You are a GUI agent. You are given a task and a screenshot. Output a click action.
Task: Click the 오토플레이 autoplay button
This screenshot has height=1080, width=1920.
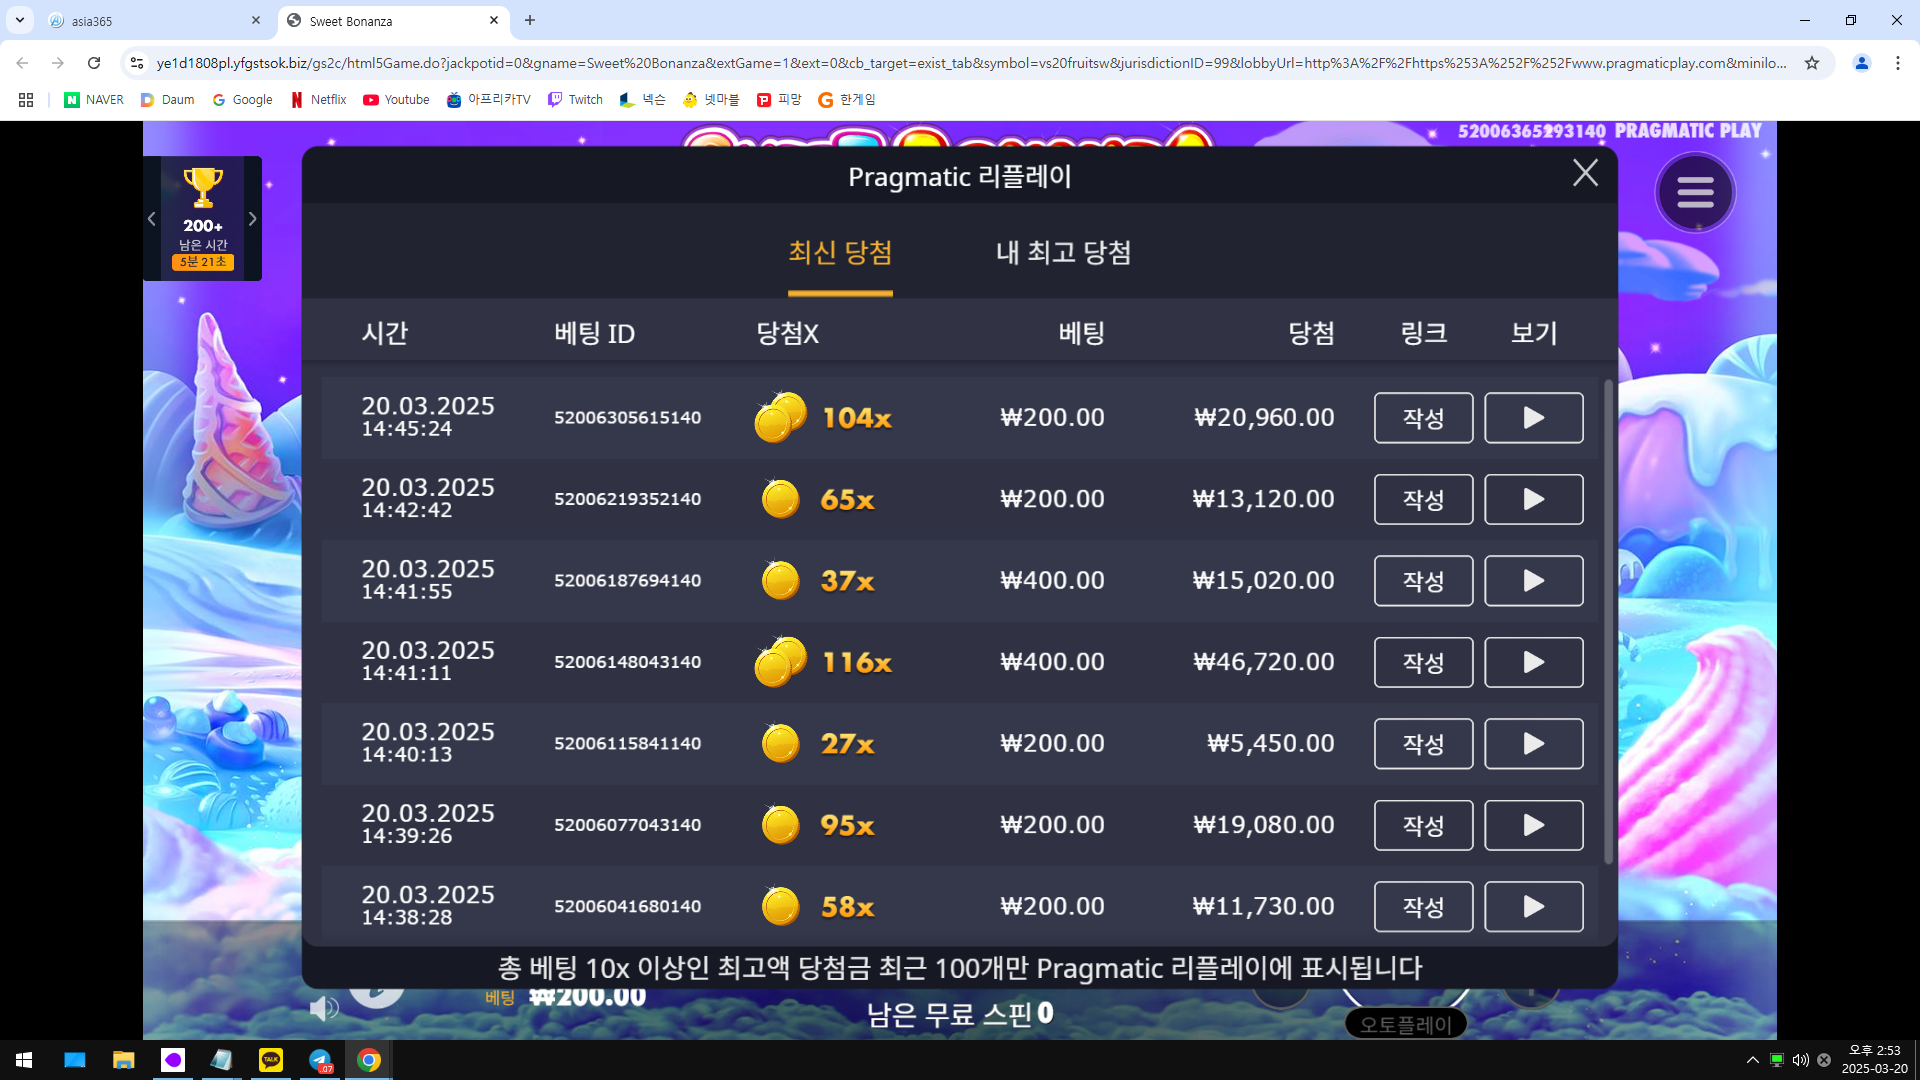click(x=1405, y=1024)
